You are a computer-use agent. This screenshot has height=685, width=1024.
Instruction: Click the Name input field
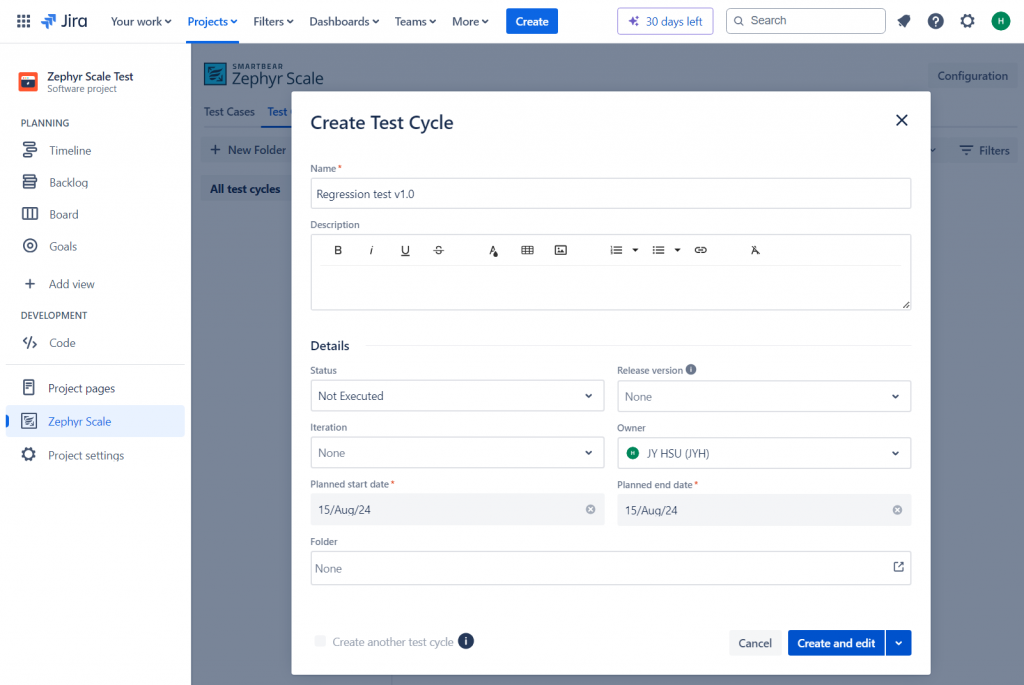click(611, 194)
